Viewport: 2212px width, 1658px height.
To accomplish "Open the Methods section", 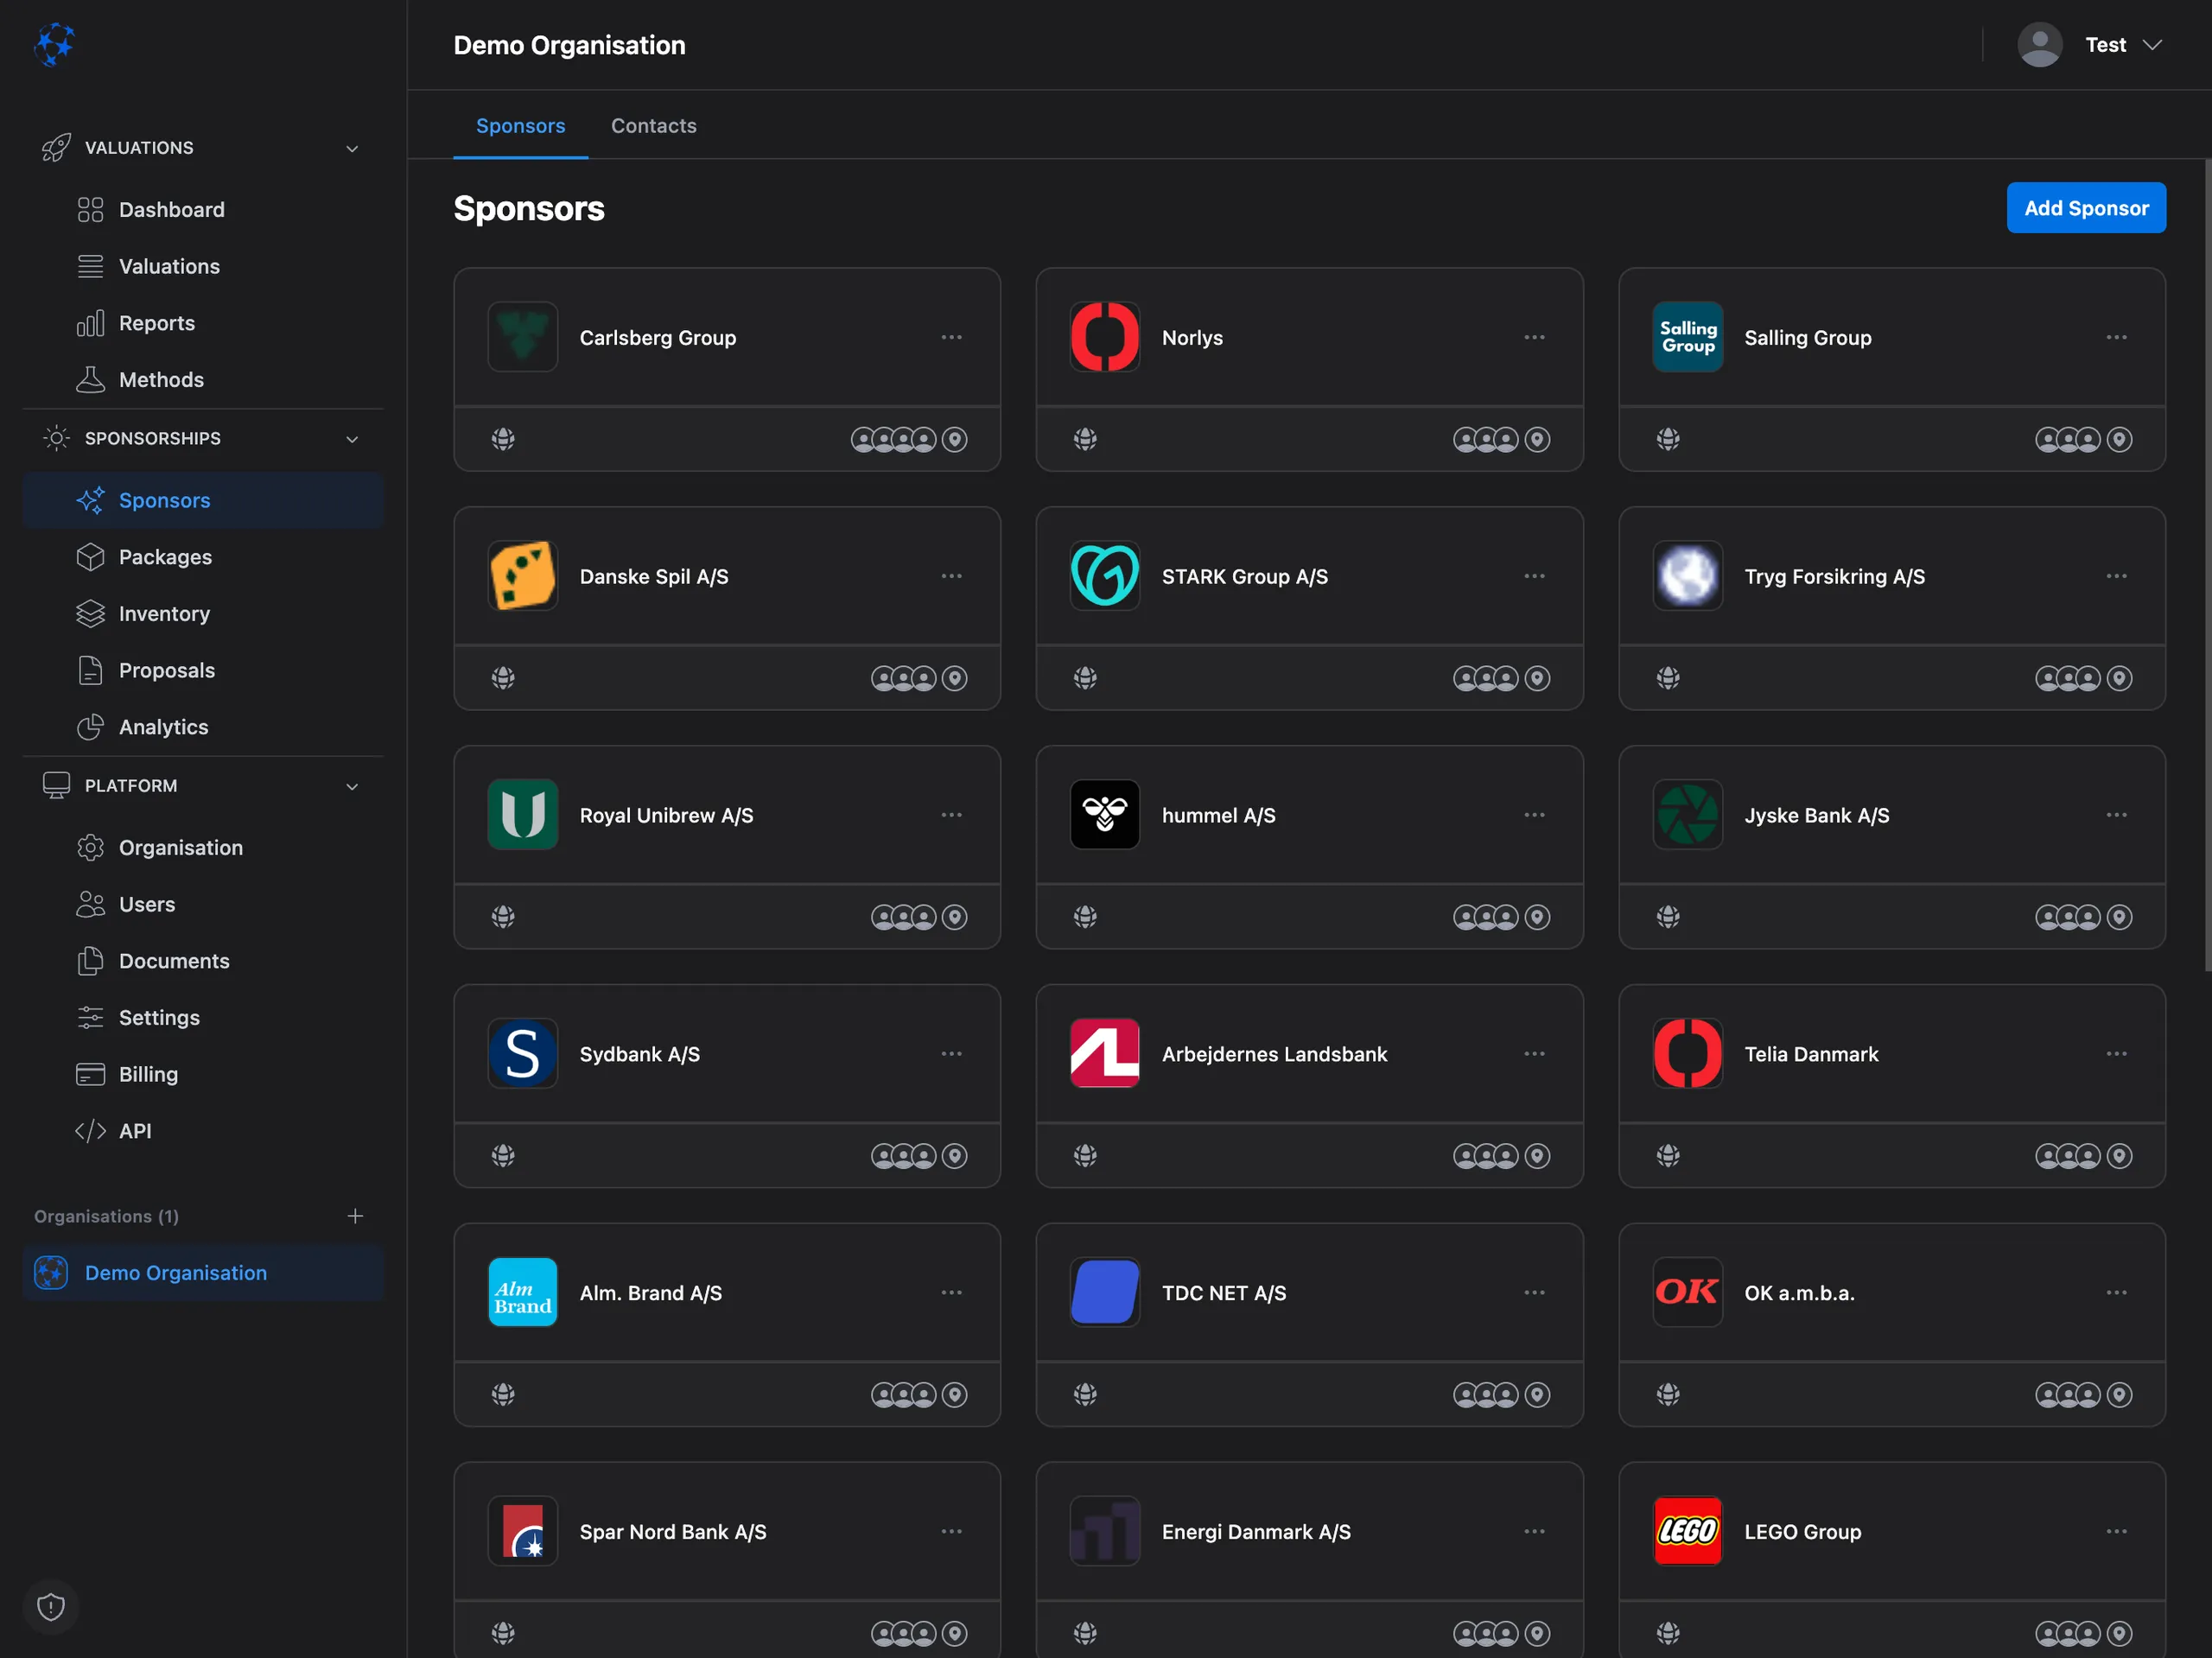I will pos(202,380).
